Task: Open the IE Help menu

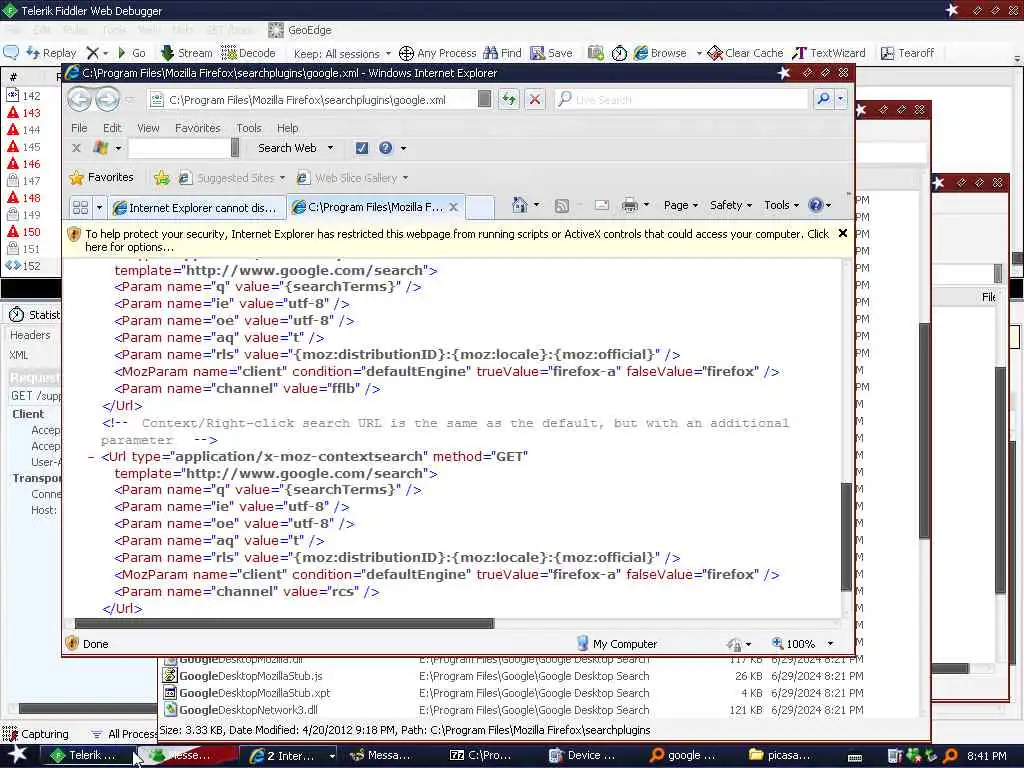Action: click(x=287, y=128)
